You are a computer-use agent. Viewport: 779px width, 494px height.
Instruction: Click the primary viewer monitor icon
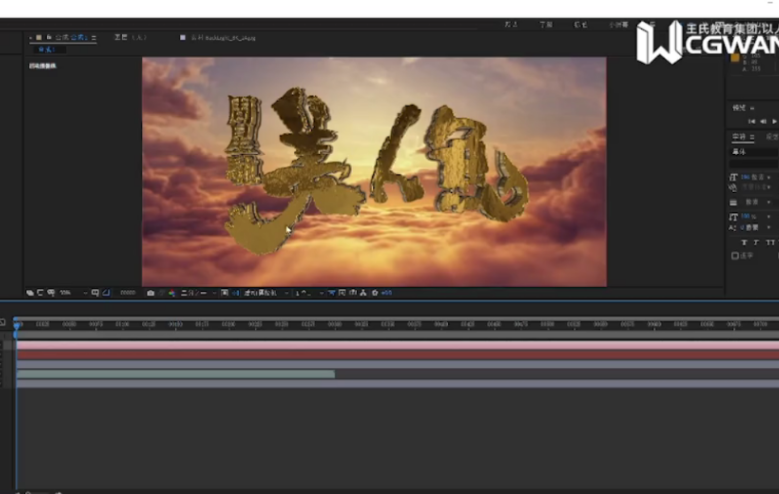[x=40, y=293]
